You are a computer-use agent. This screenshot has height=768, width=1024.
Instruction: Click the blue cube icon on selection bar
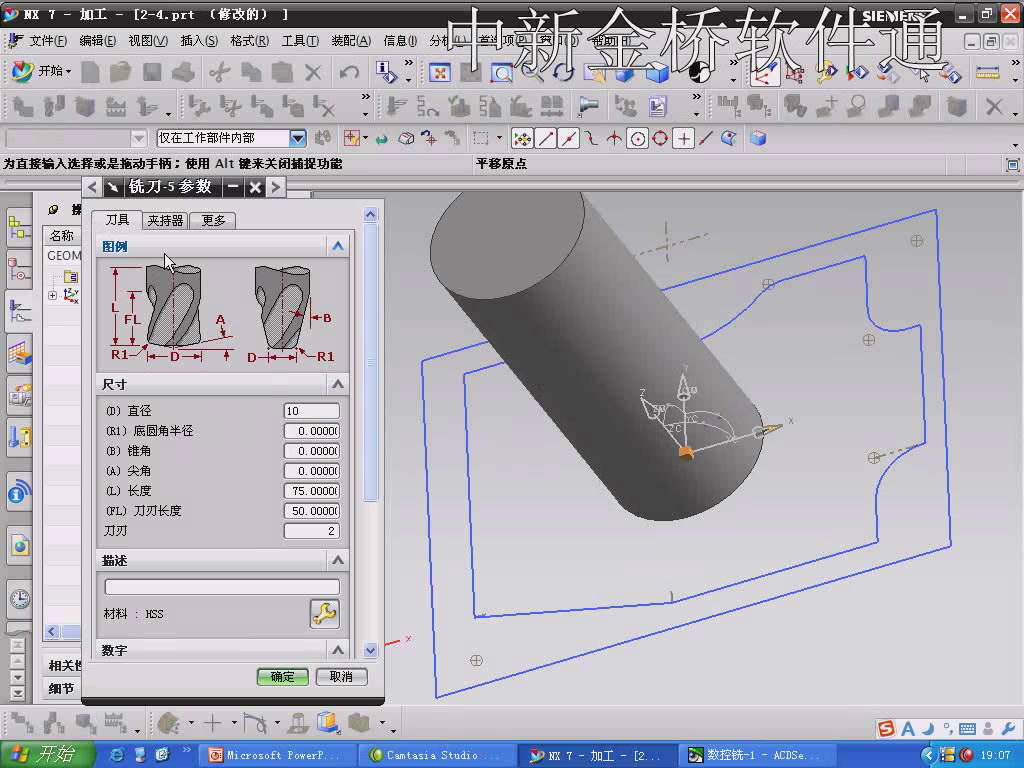(x=758, y=138)
